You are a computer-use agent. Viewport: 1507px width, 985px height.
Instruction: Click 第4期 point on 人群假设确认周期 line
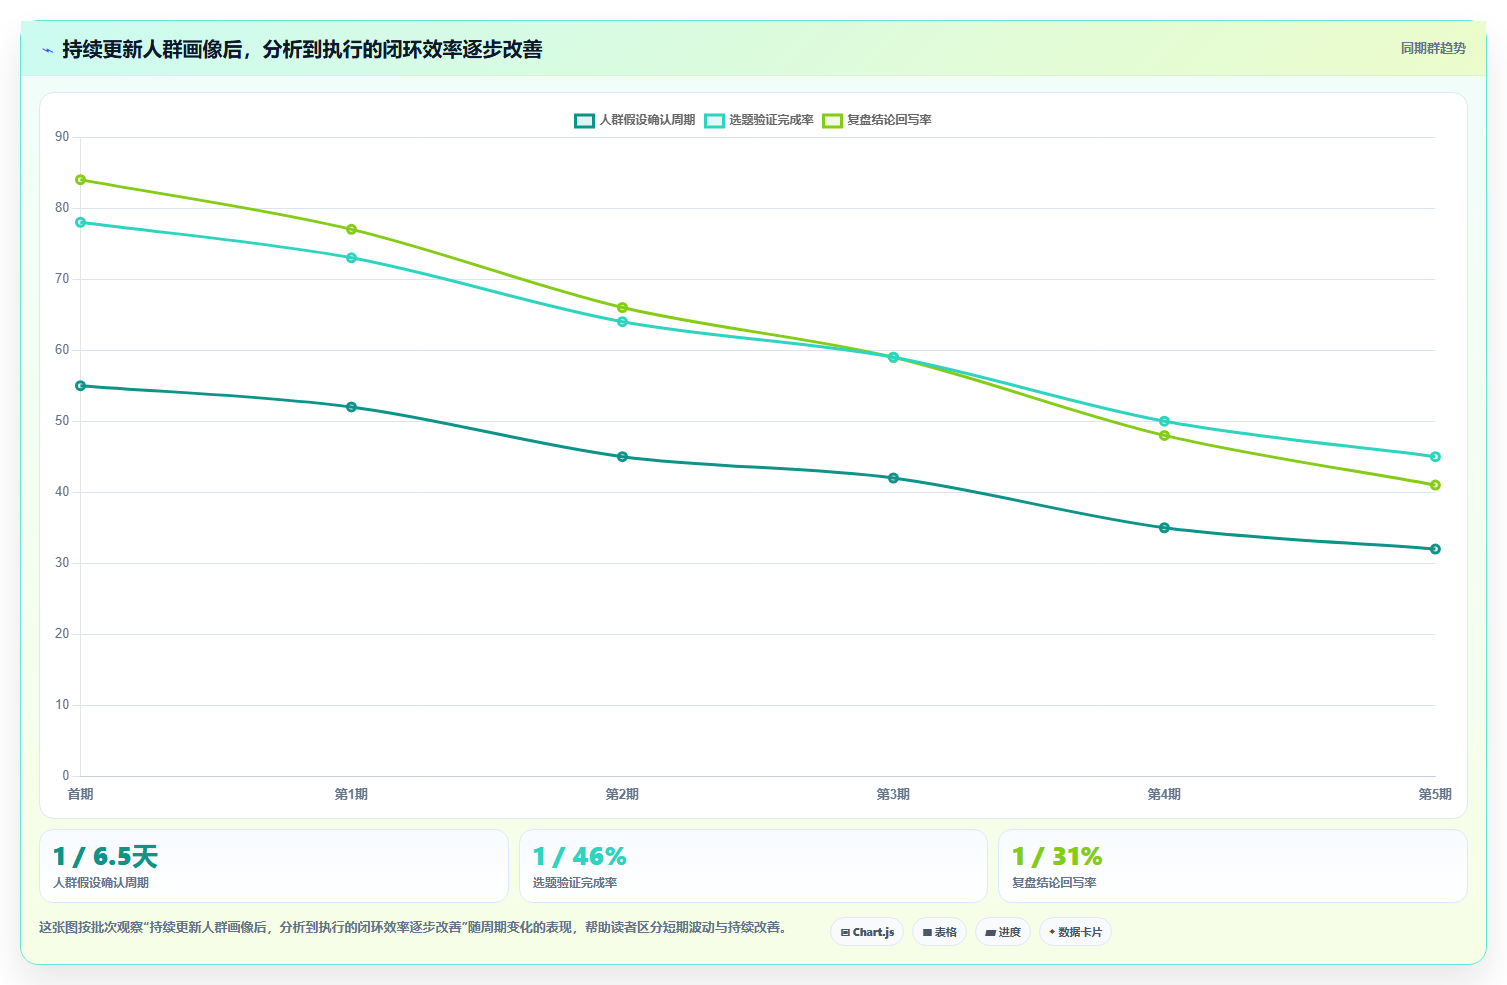[x=1164, y=528]
